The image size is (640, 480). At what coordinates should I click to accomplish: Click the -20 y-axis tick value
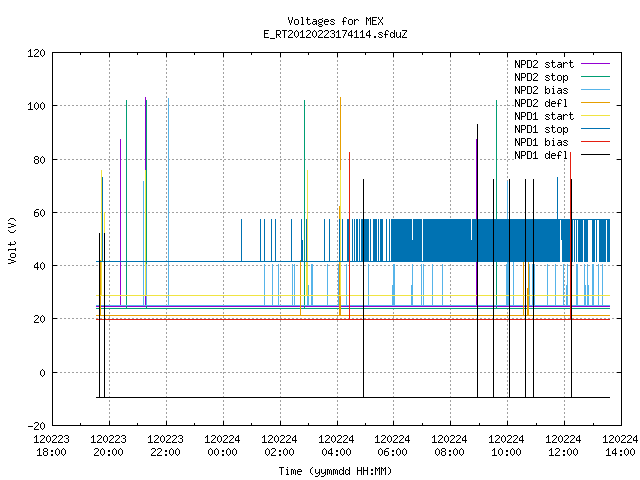click(36, 426)
